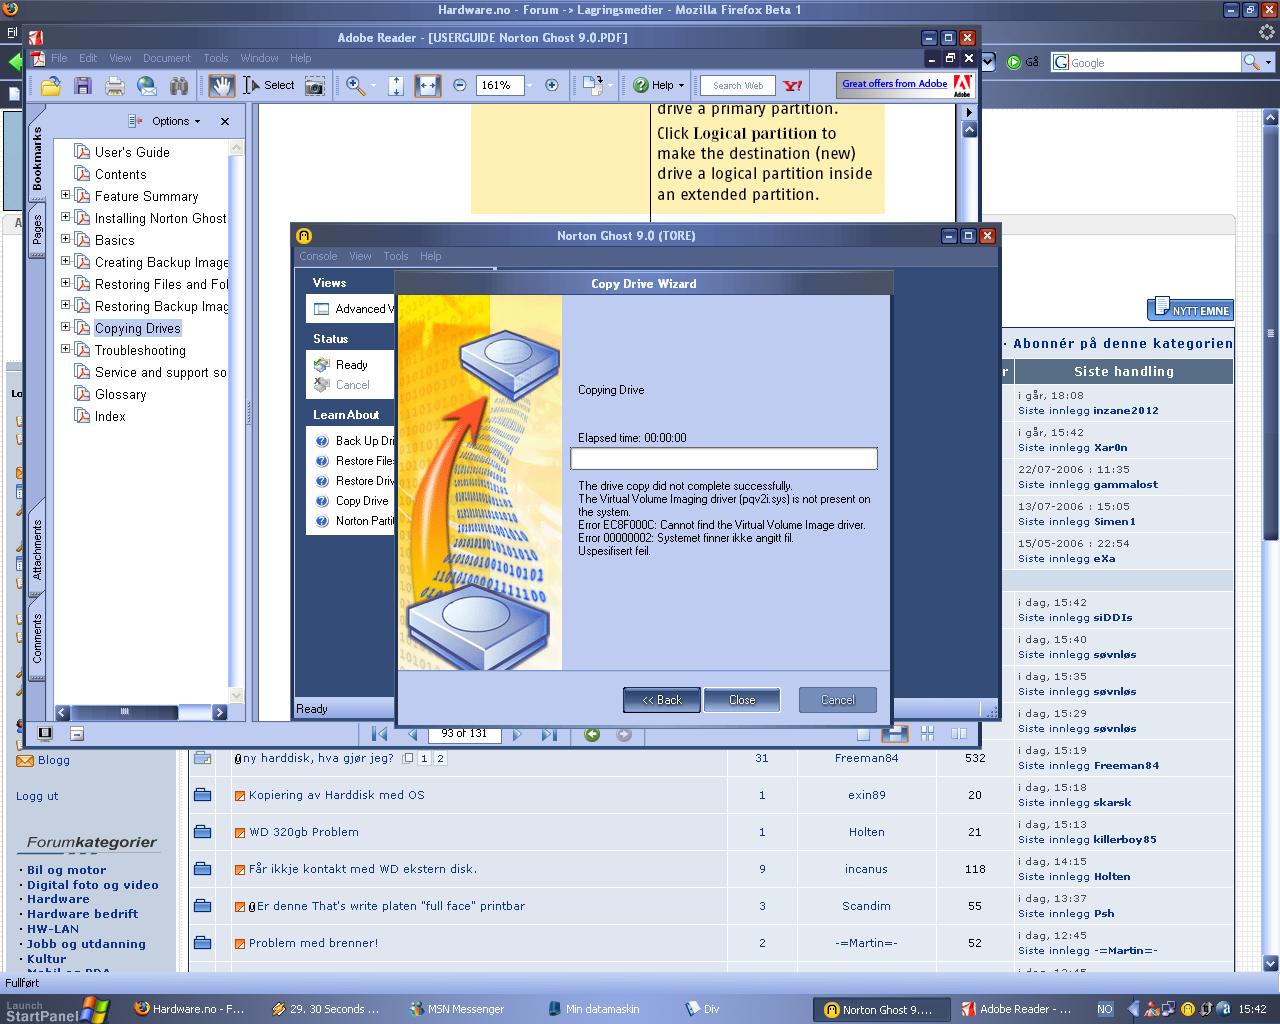Image resolution: width=1280 pixels, height=1024 pixels.
Task: Click the zoom out minus button
Action: pos(460,86)
